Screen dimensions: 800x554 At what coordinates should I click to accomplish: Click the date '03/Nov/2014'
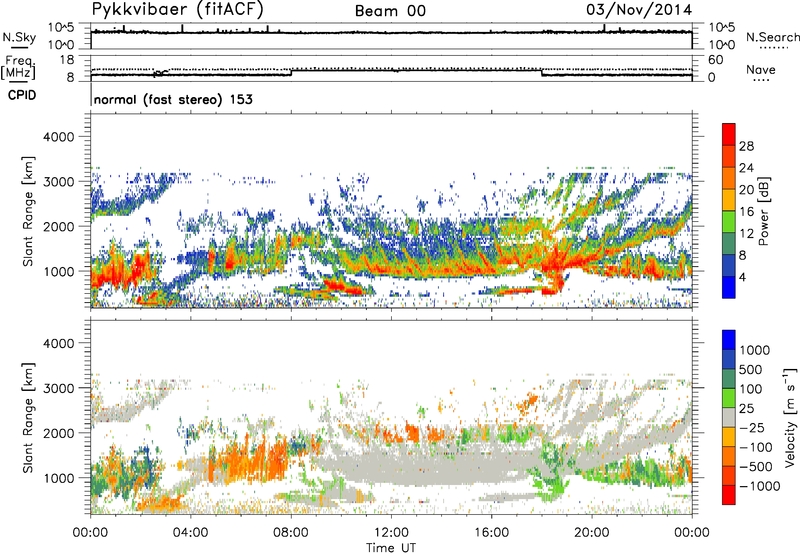pyautogui.click(x=639, y=10)
